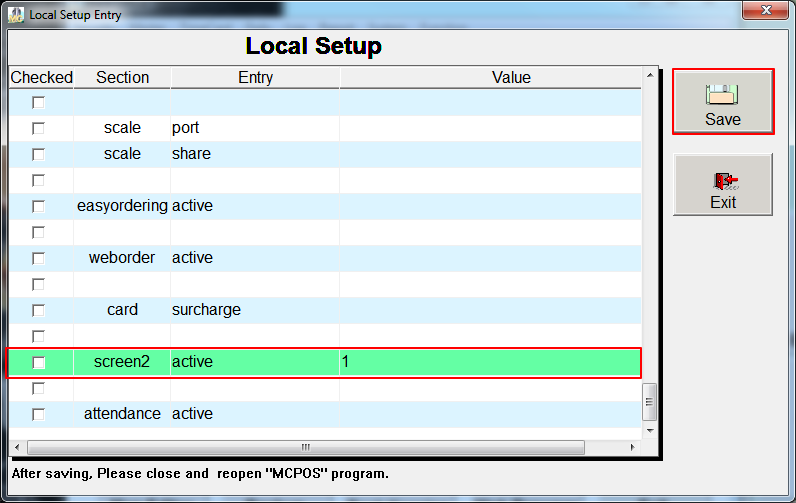Click the scale share value cell

pyautogui.click(x=490, y=154)
